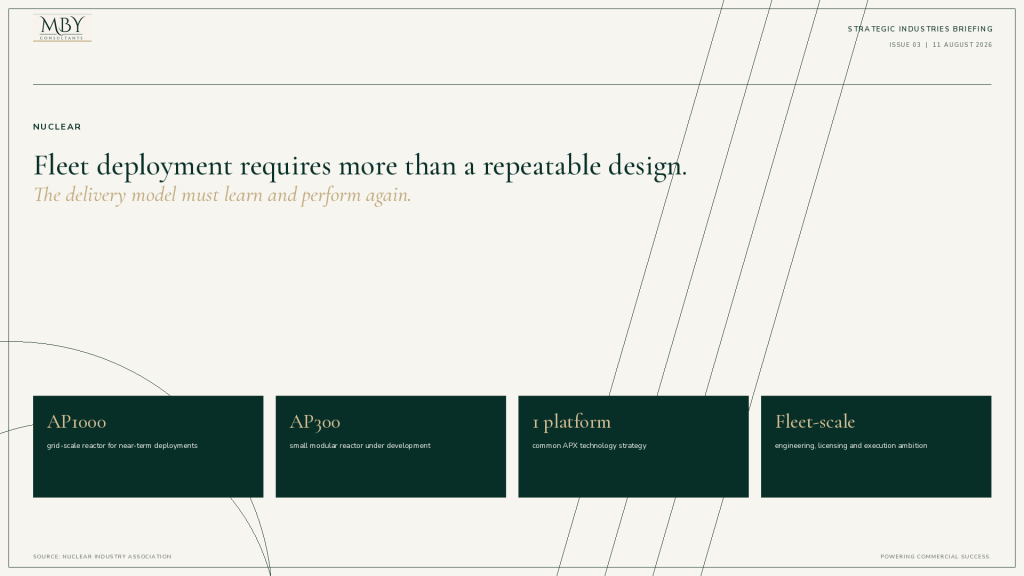Select the headline 'Fleet deployment requires more than a repeatable design.'
1024x576 pixels.
[360, 166]
